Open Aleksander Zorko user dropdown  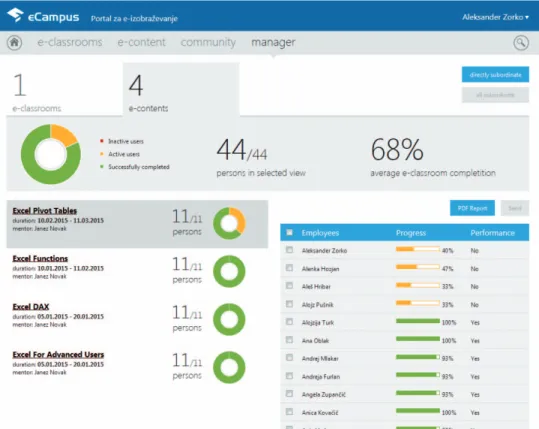coord(495,17)
